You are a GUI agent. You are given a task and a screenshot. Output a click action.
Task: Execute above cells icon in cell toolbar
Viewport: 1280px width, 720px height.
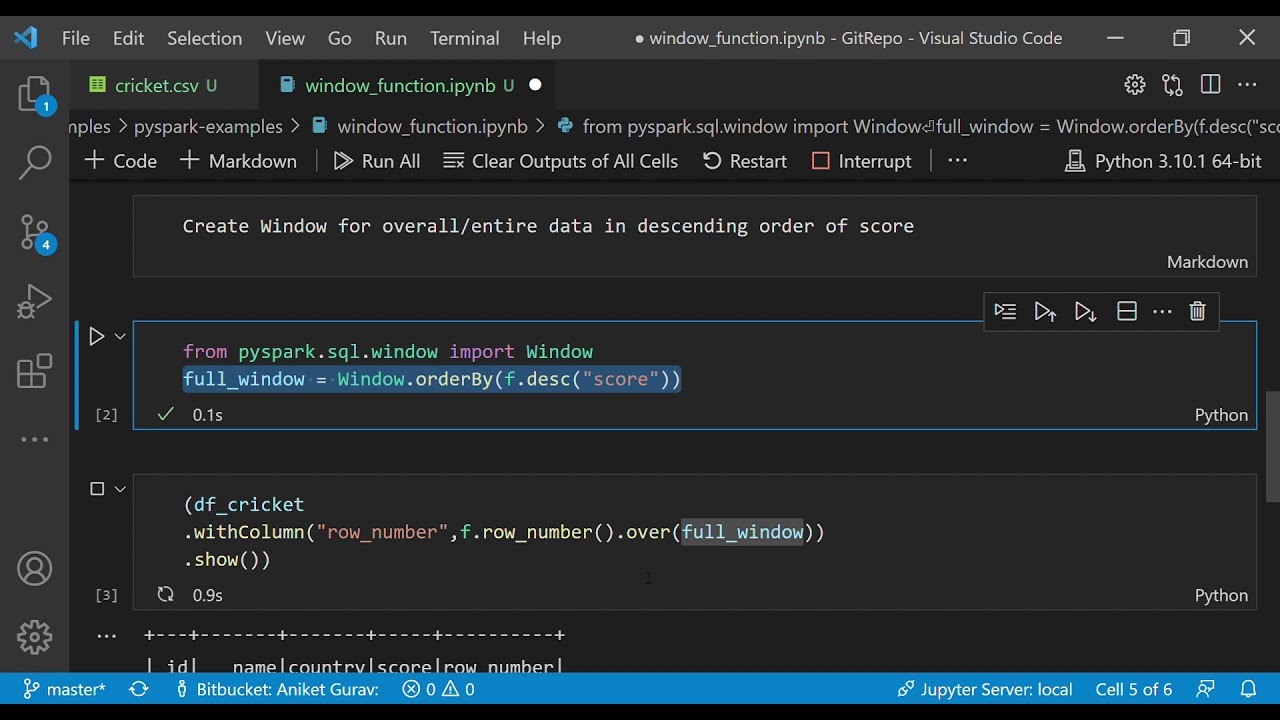(1045, 312)
